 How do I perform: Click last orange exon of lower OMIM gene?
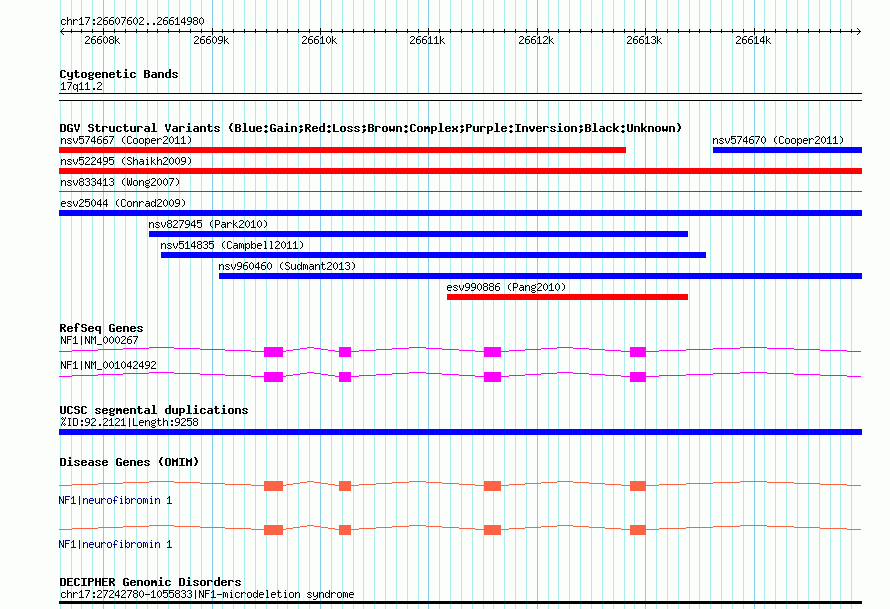tap(638, 530)
